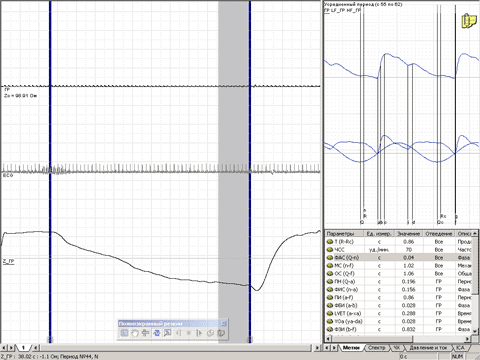Click the first icon in the full-screen mode toolbar
The image size is (480, 360).
tap(124, 333)
